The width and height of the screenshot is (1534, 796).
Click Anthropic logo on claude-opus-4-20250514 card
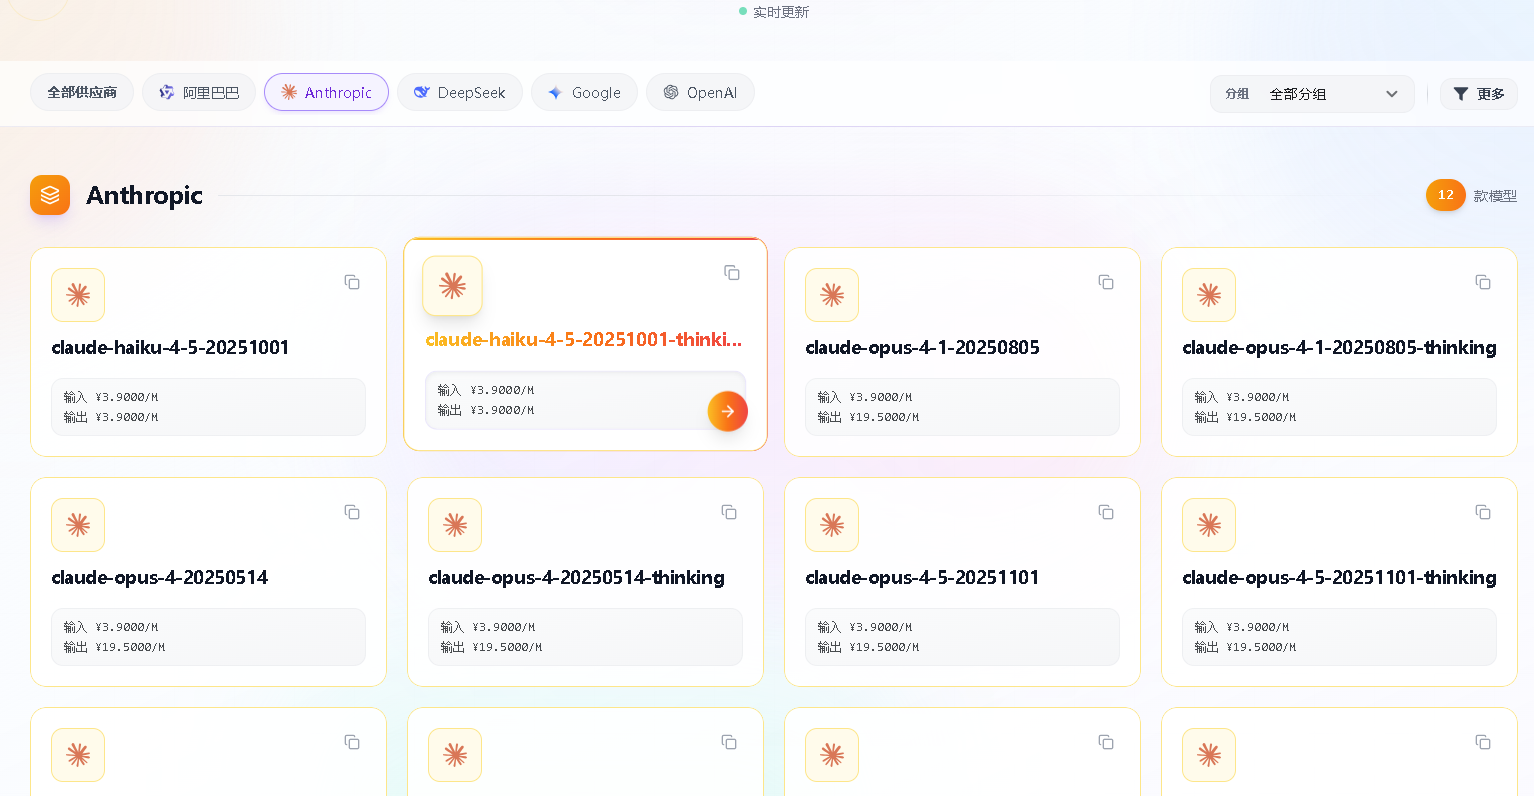click(78, 525)
